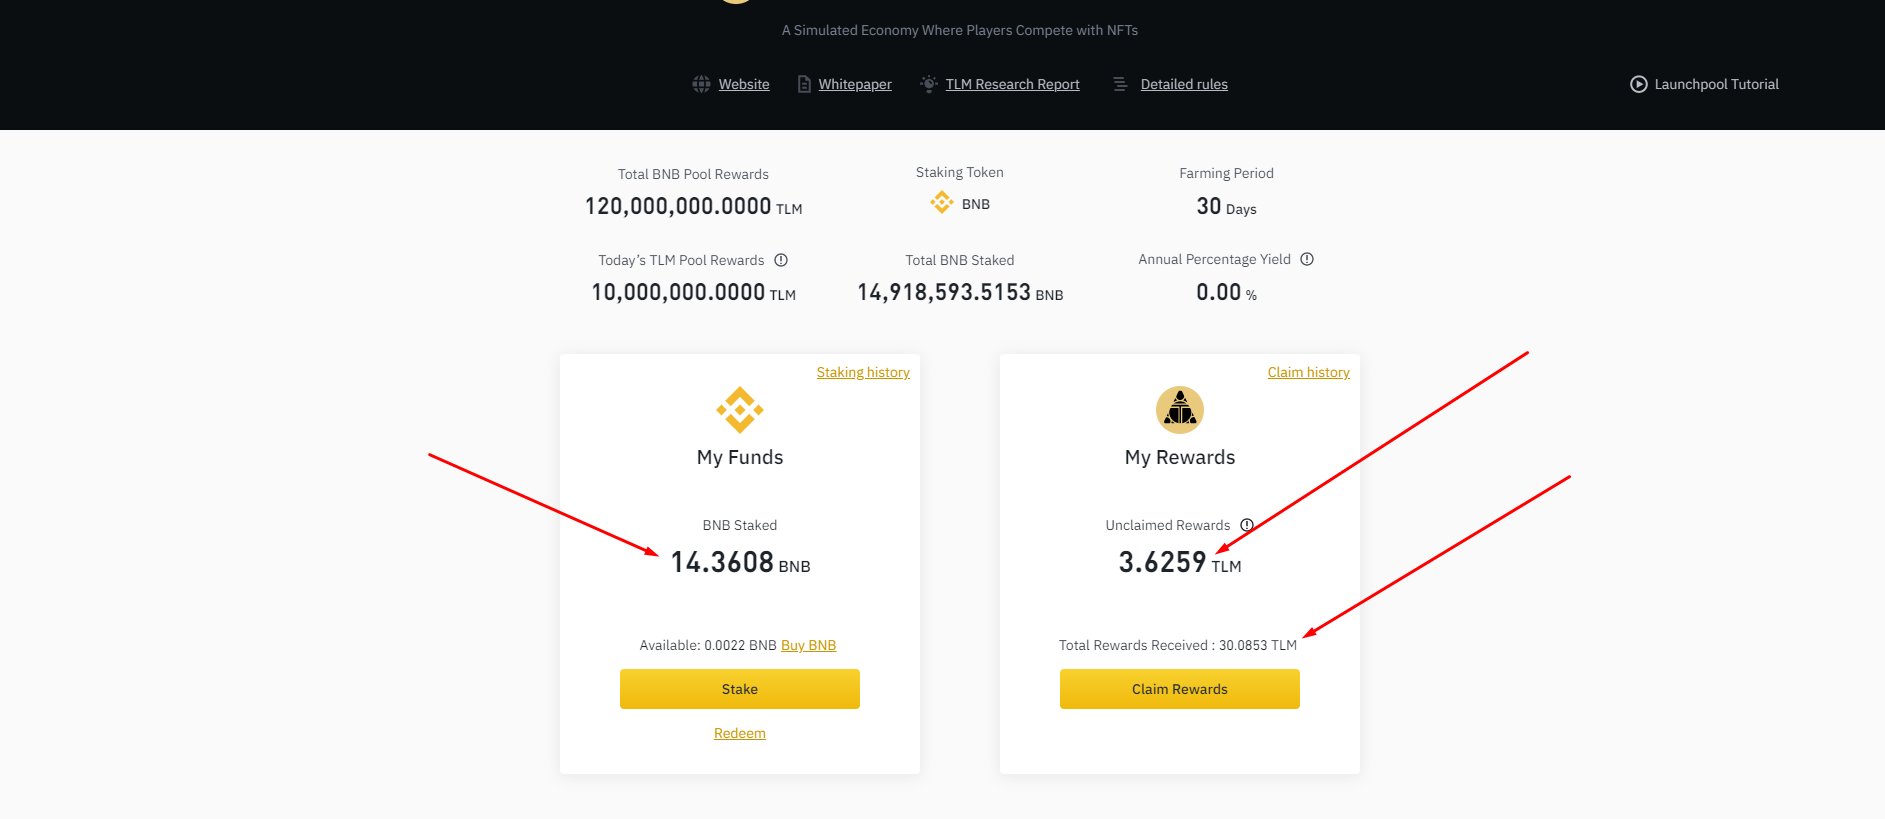Screen dimensions: 1885x819
Task: Follow the Buy BNB link
Action: (808, 645)
